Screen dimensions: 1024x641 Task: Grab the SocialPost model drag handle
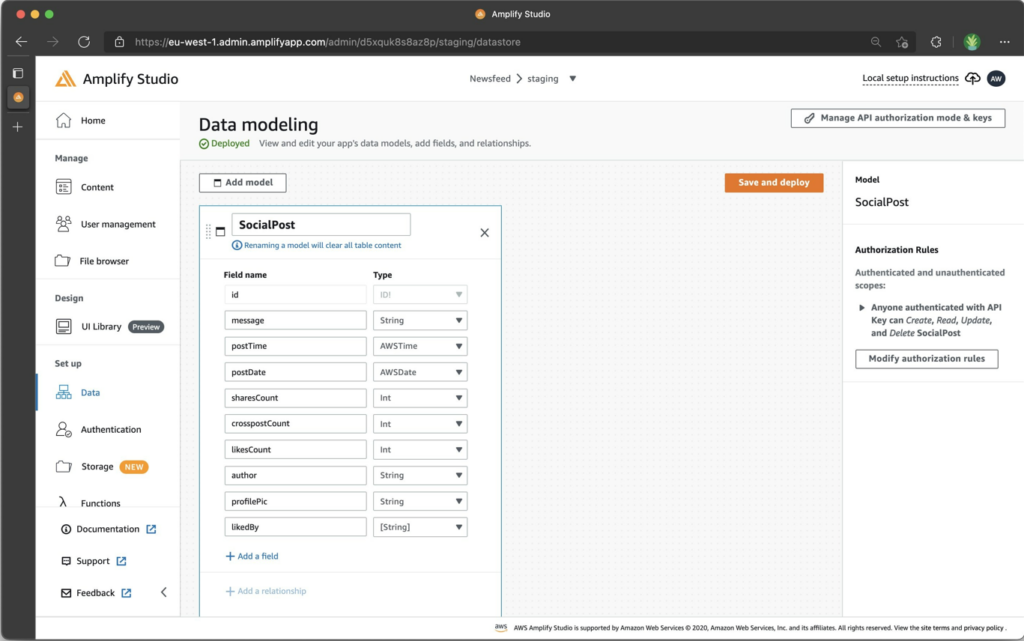208,231
